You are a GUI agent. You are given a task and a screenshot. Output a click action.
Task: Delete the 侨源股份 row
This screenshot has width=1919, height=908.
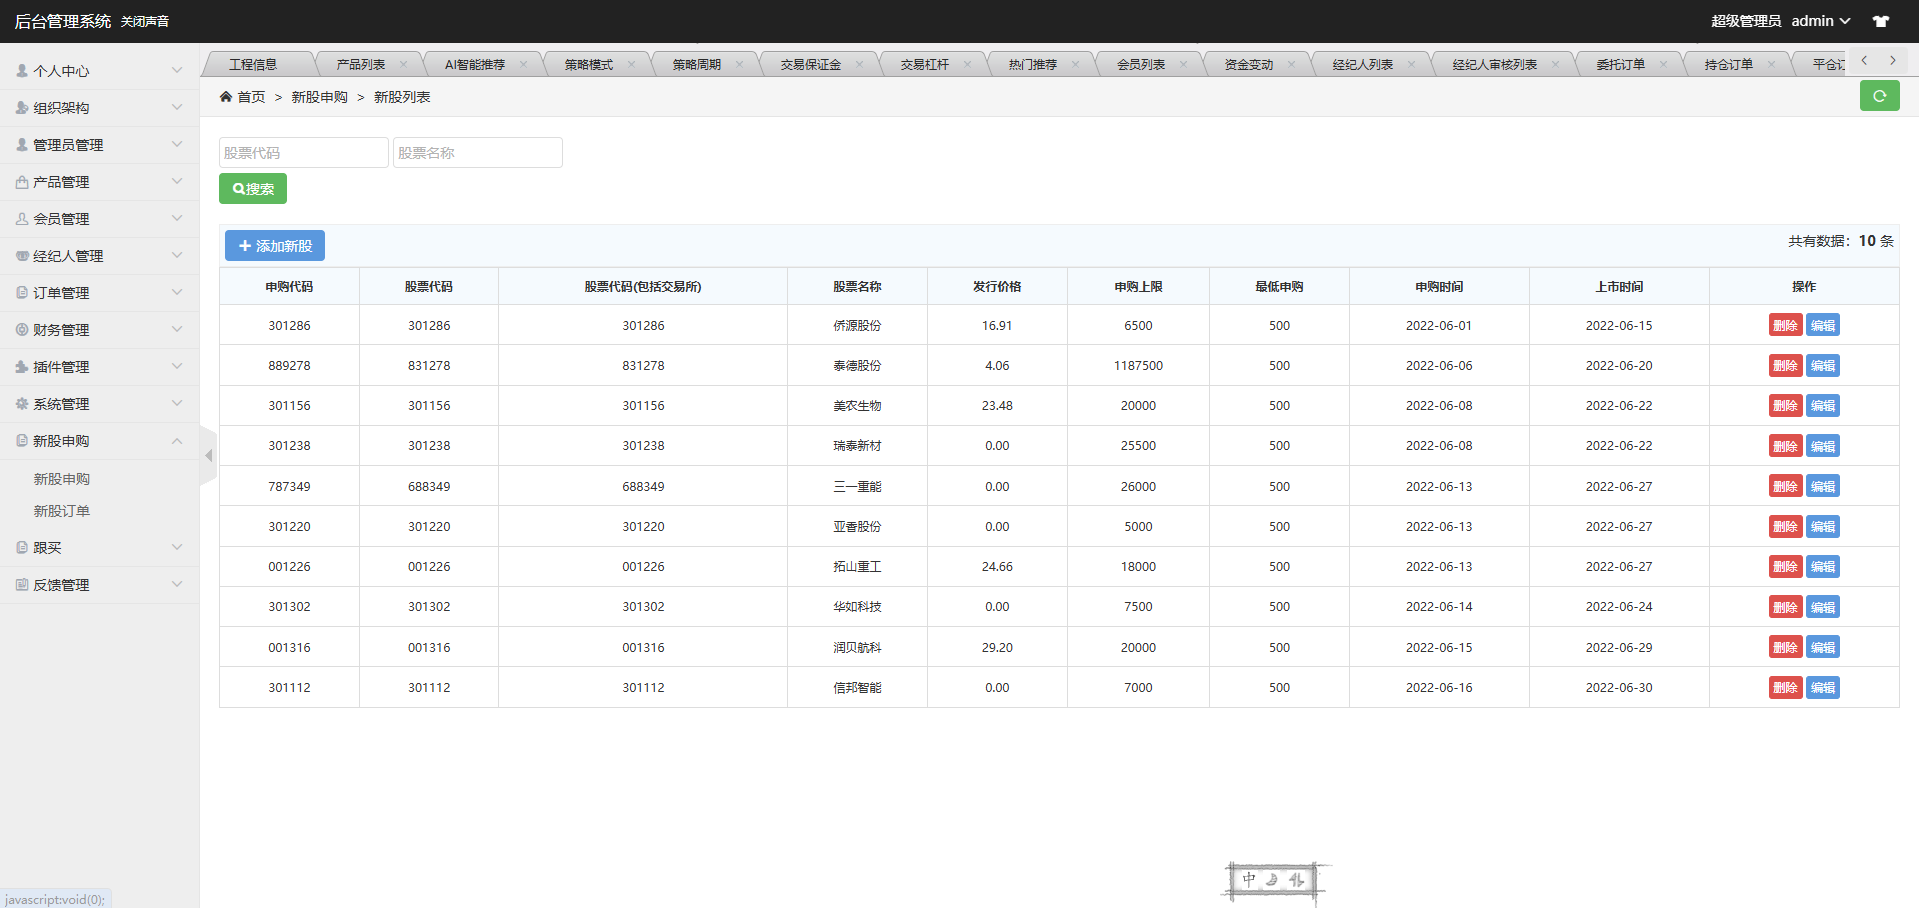[1785, 326]
